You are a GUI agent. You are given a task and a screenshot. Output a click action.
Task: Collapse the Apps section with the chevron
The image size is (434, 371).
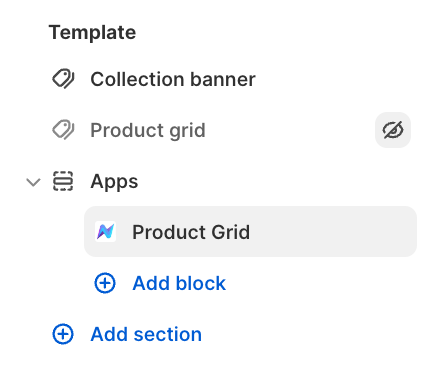(x=33, y=182)
